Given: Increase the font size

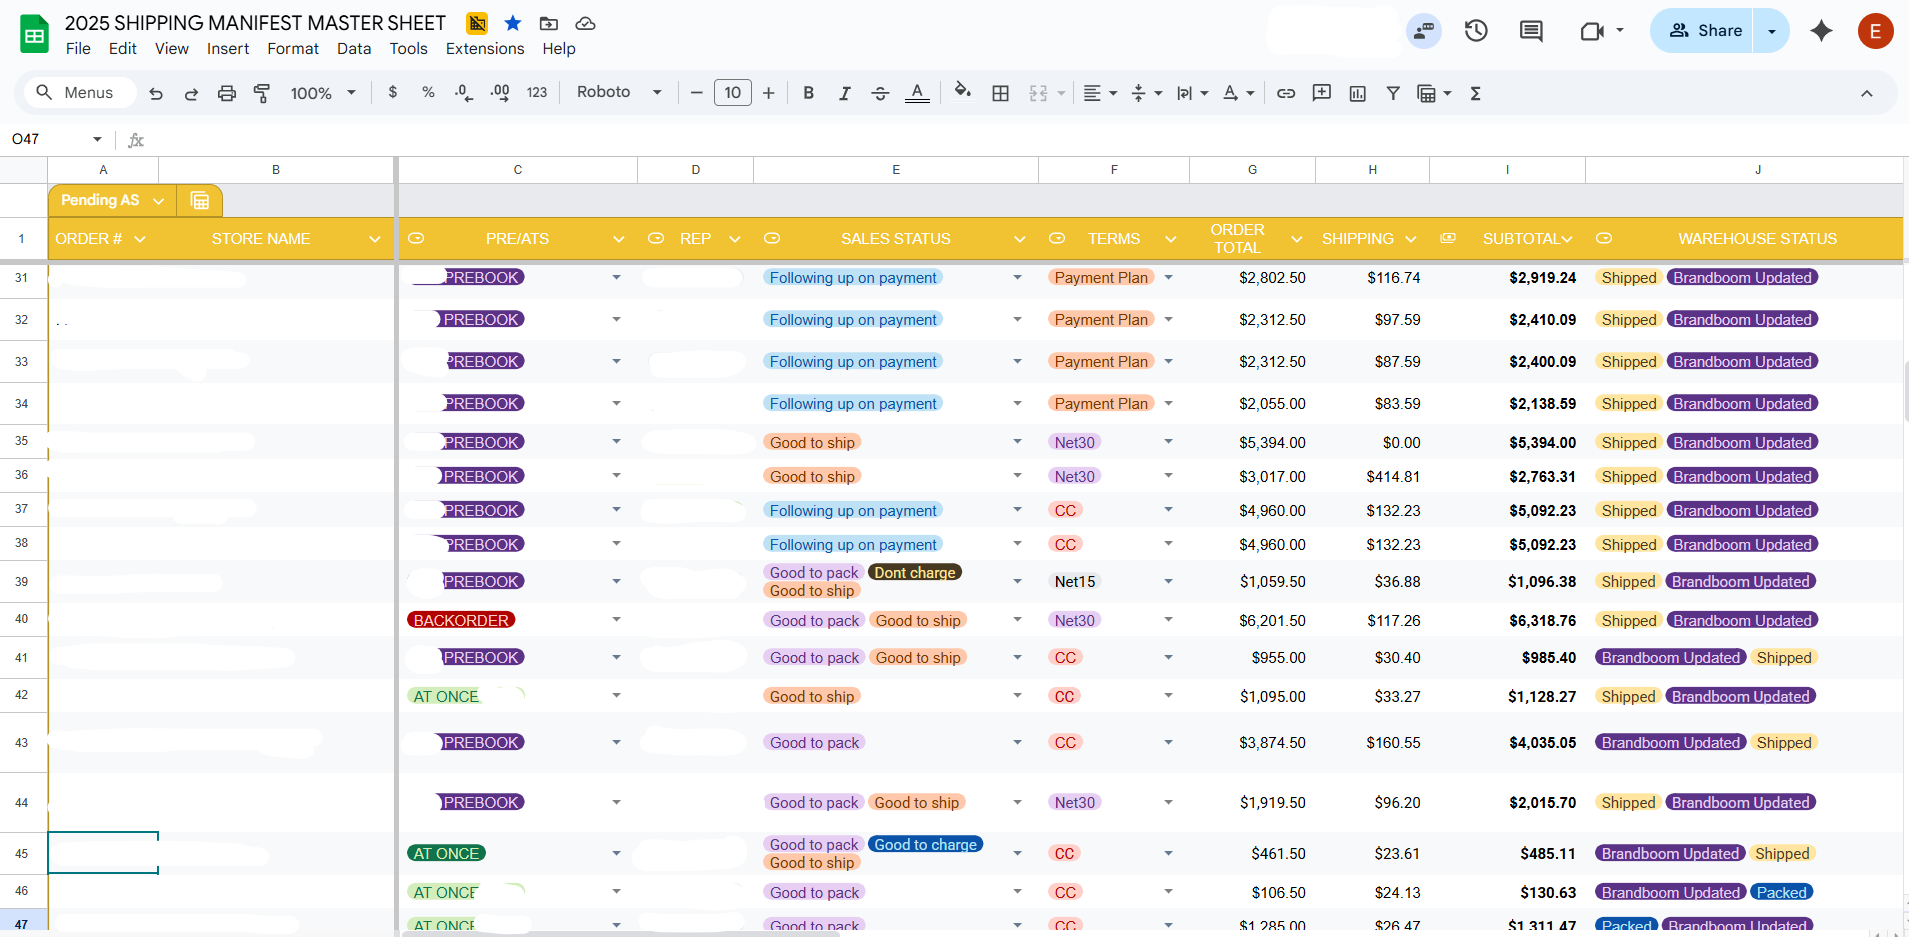Looking at the screenshot, I should coord(768,93).
